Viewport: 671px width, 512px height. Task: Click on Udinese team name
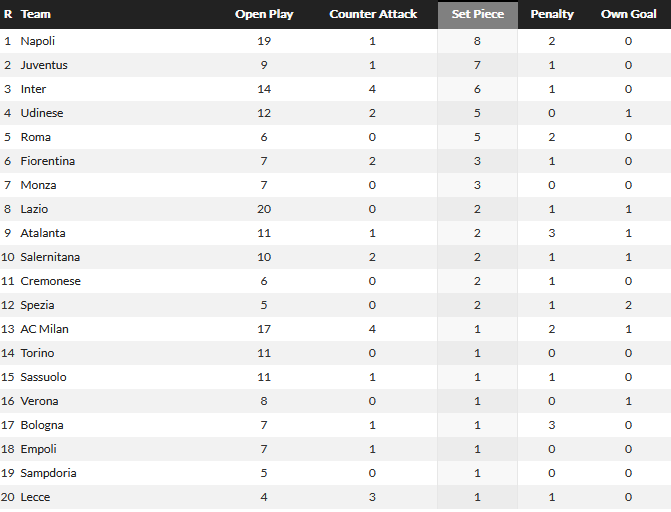pyautogui.click(x=43, y=113)
